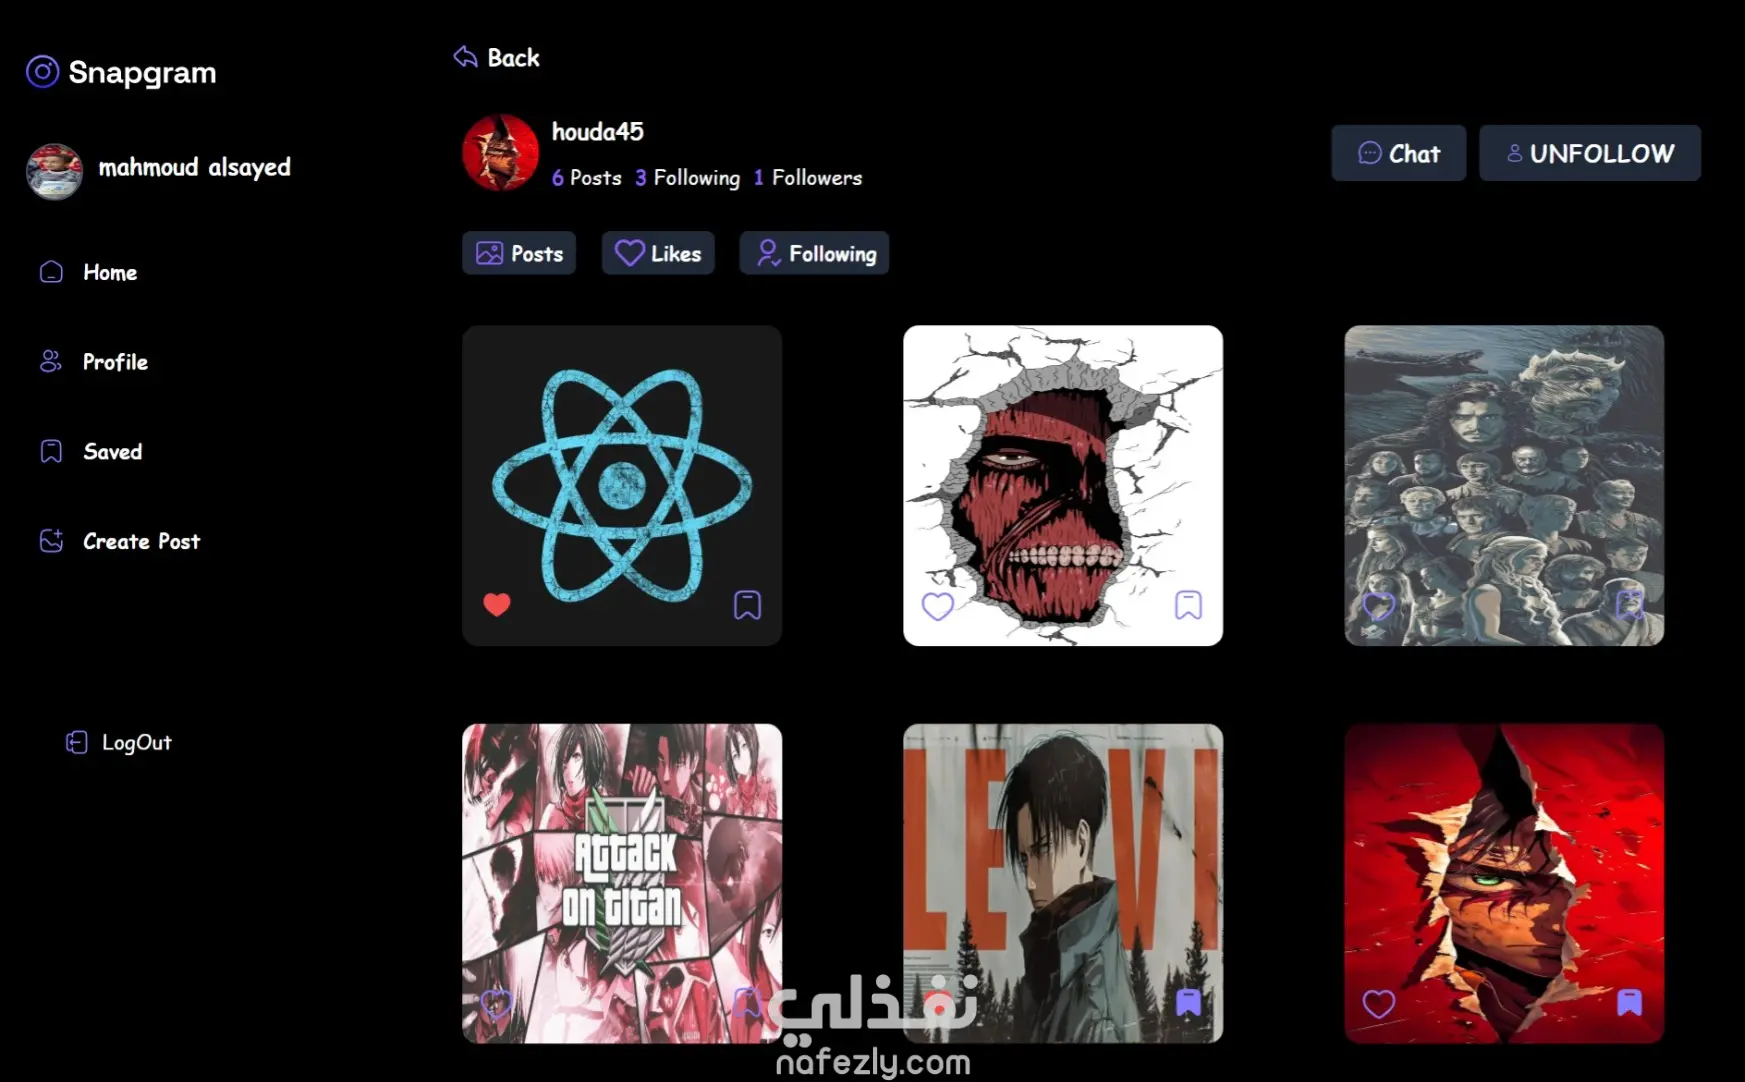Viewport: 1745px width, 1082px height.
Task: Unsave the Levi poster post
Action: (1188, 1002)
